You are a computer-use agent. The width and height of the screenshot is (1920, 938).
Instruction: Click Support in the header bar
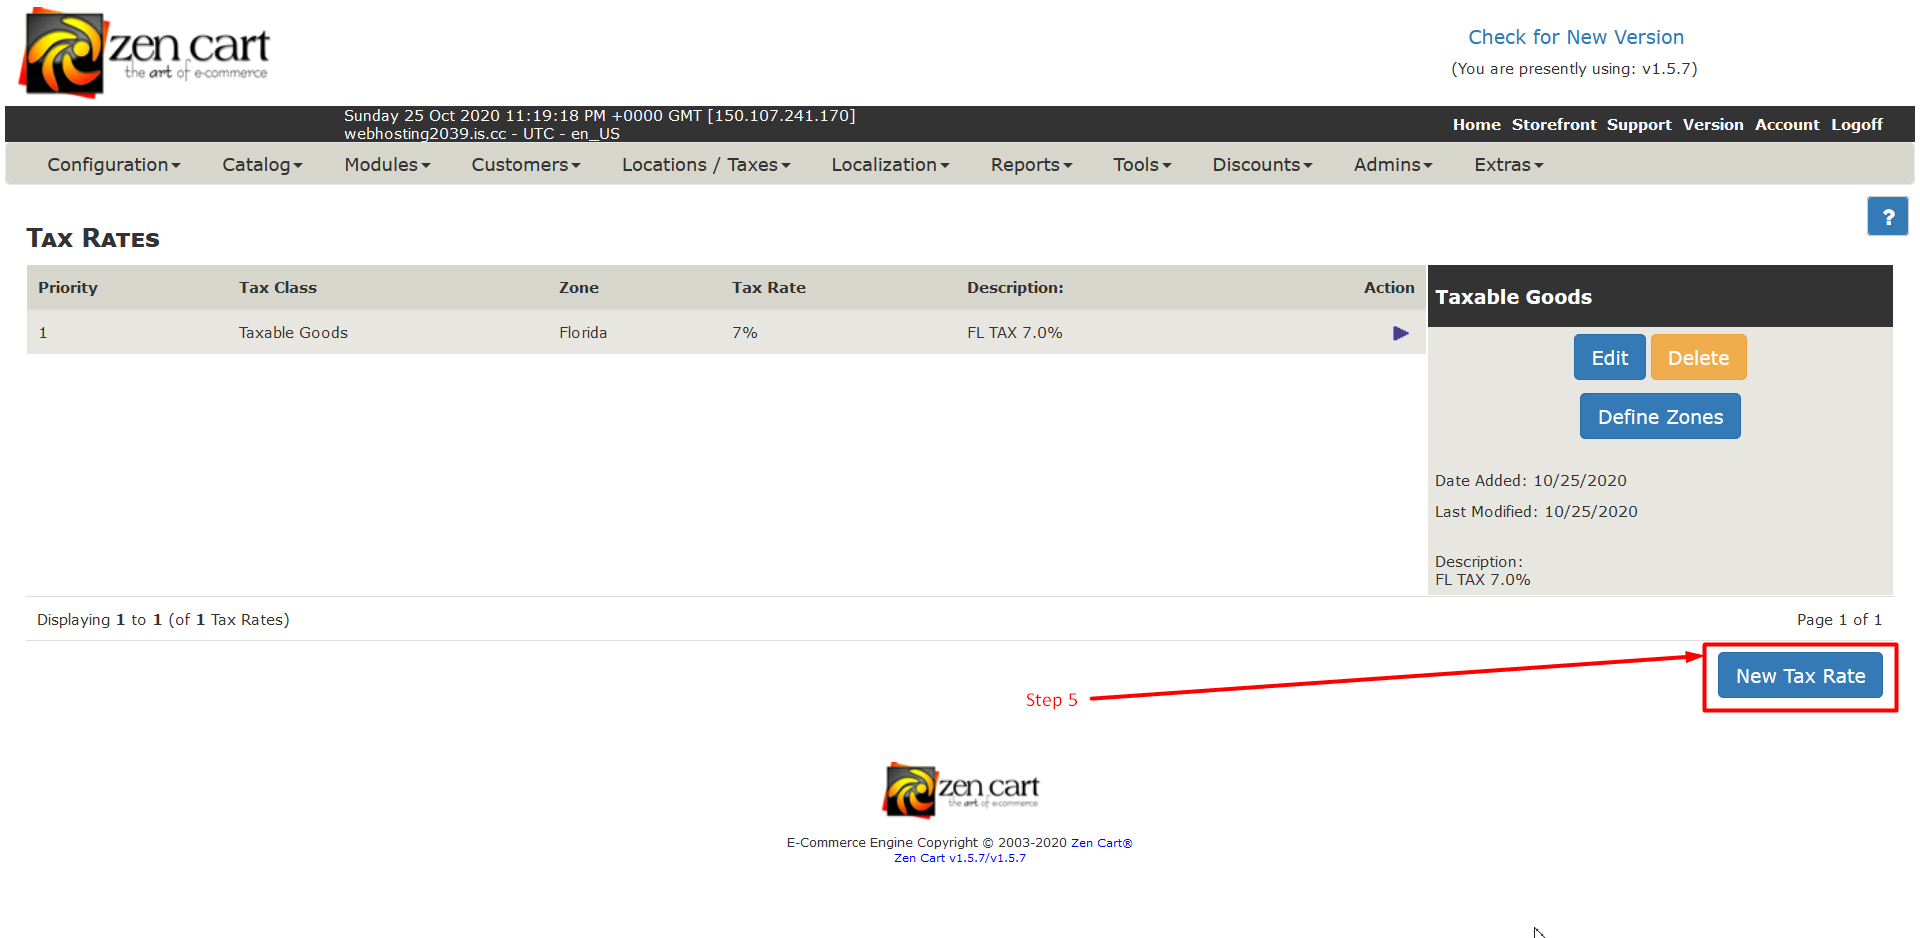(1639, 125)
